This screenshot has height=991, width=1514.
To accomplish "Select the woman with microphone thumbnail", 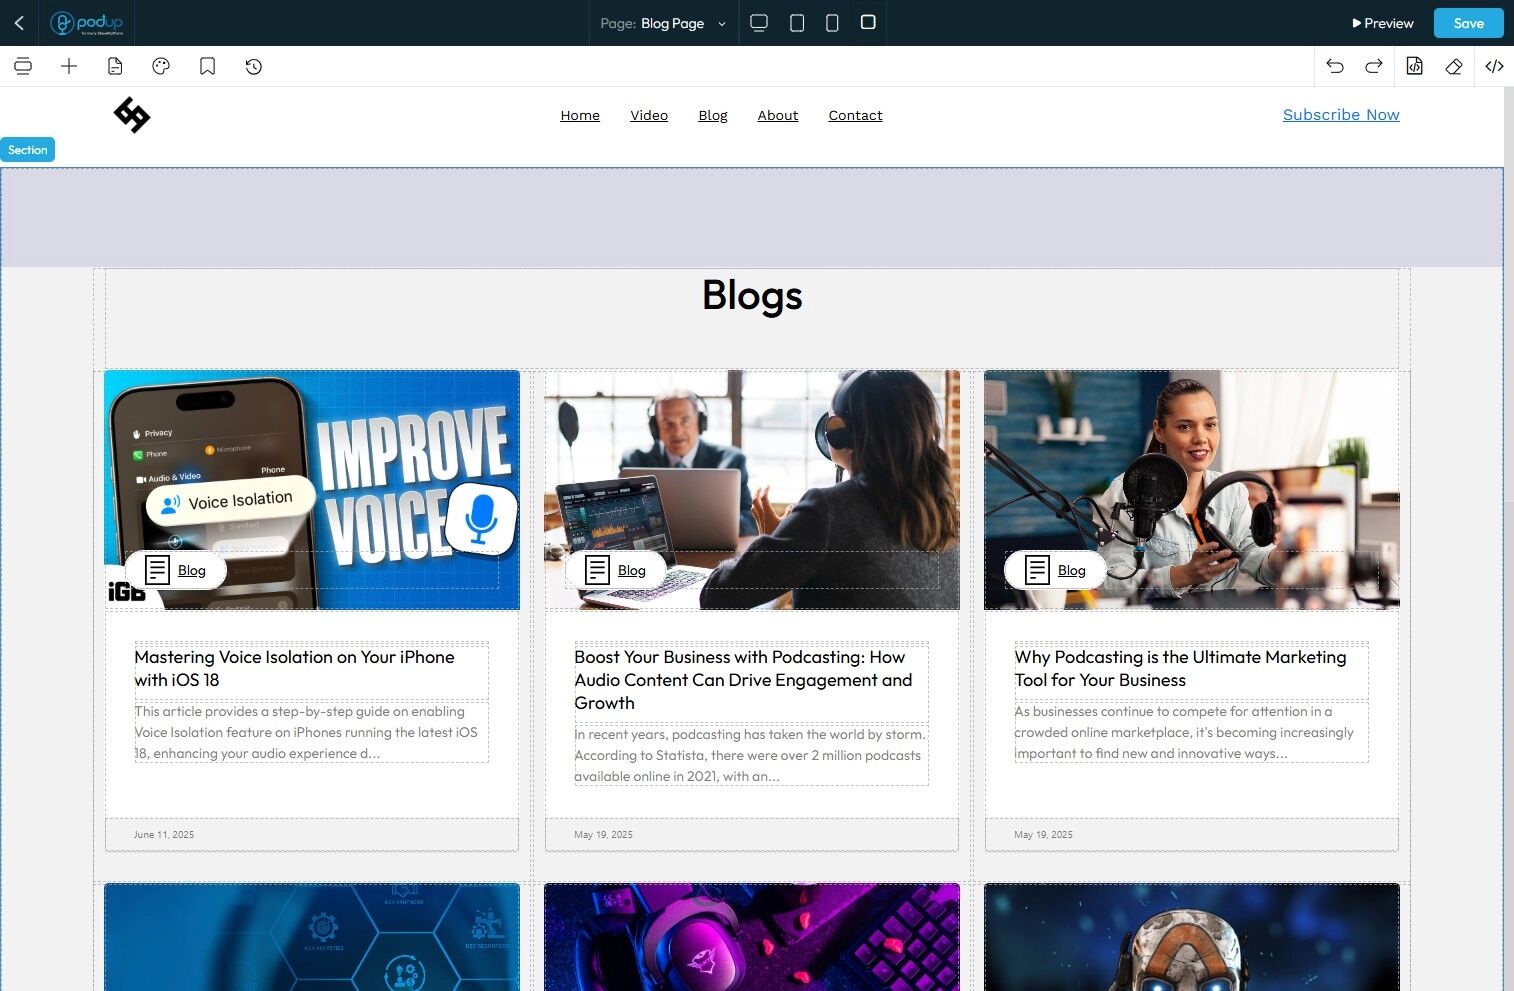I will 1192,490.
